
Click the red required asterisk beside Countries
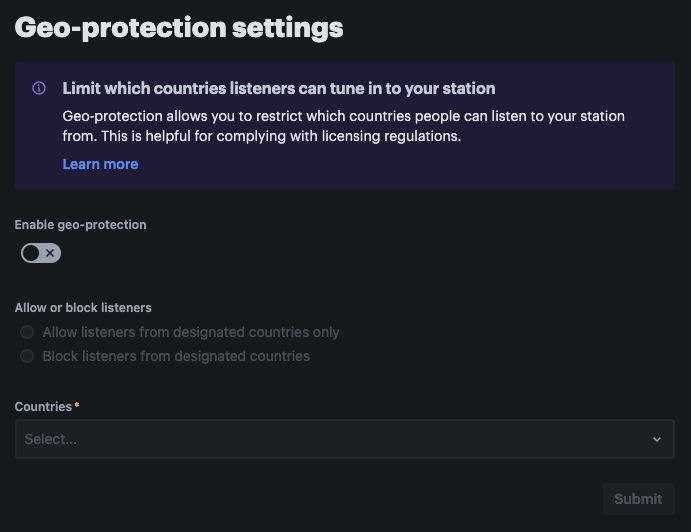(77, 406)
